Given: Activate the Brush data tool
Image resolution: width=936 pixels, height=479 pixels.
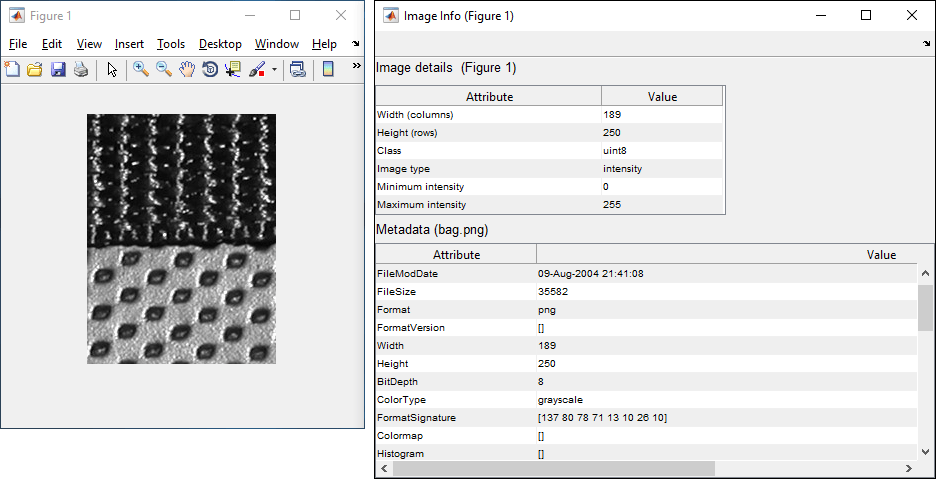Looking at the screenshot, I should coord(257,69).
